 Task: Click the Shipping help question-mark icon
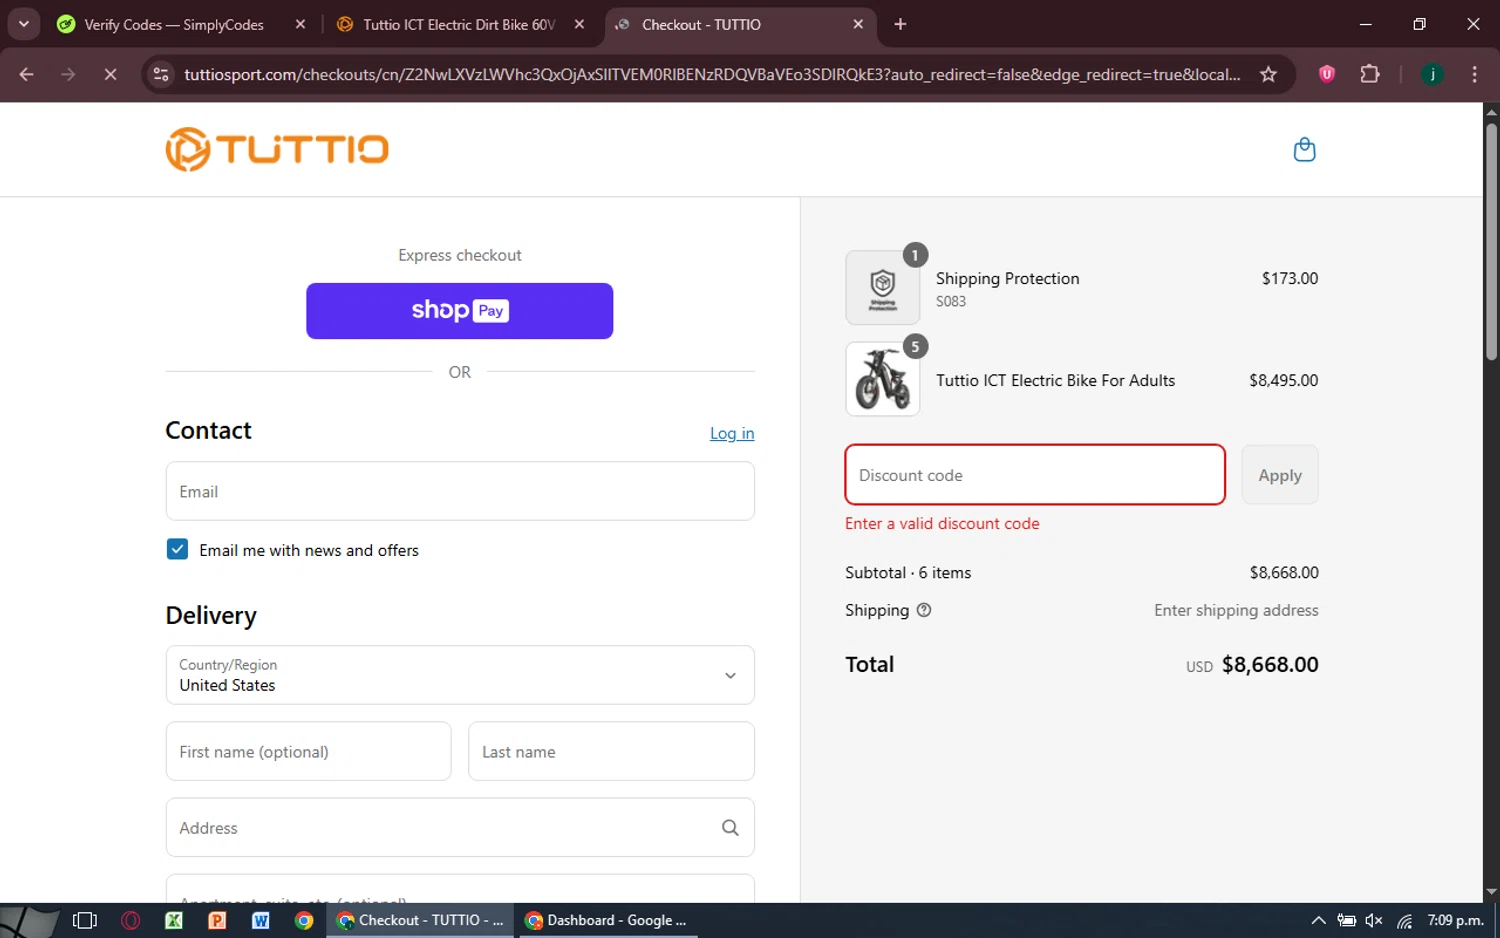(x=924, y=610)
